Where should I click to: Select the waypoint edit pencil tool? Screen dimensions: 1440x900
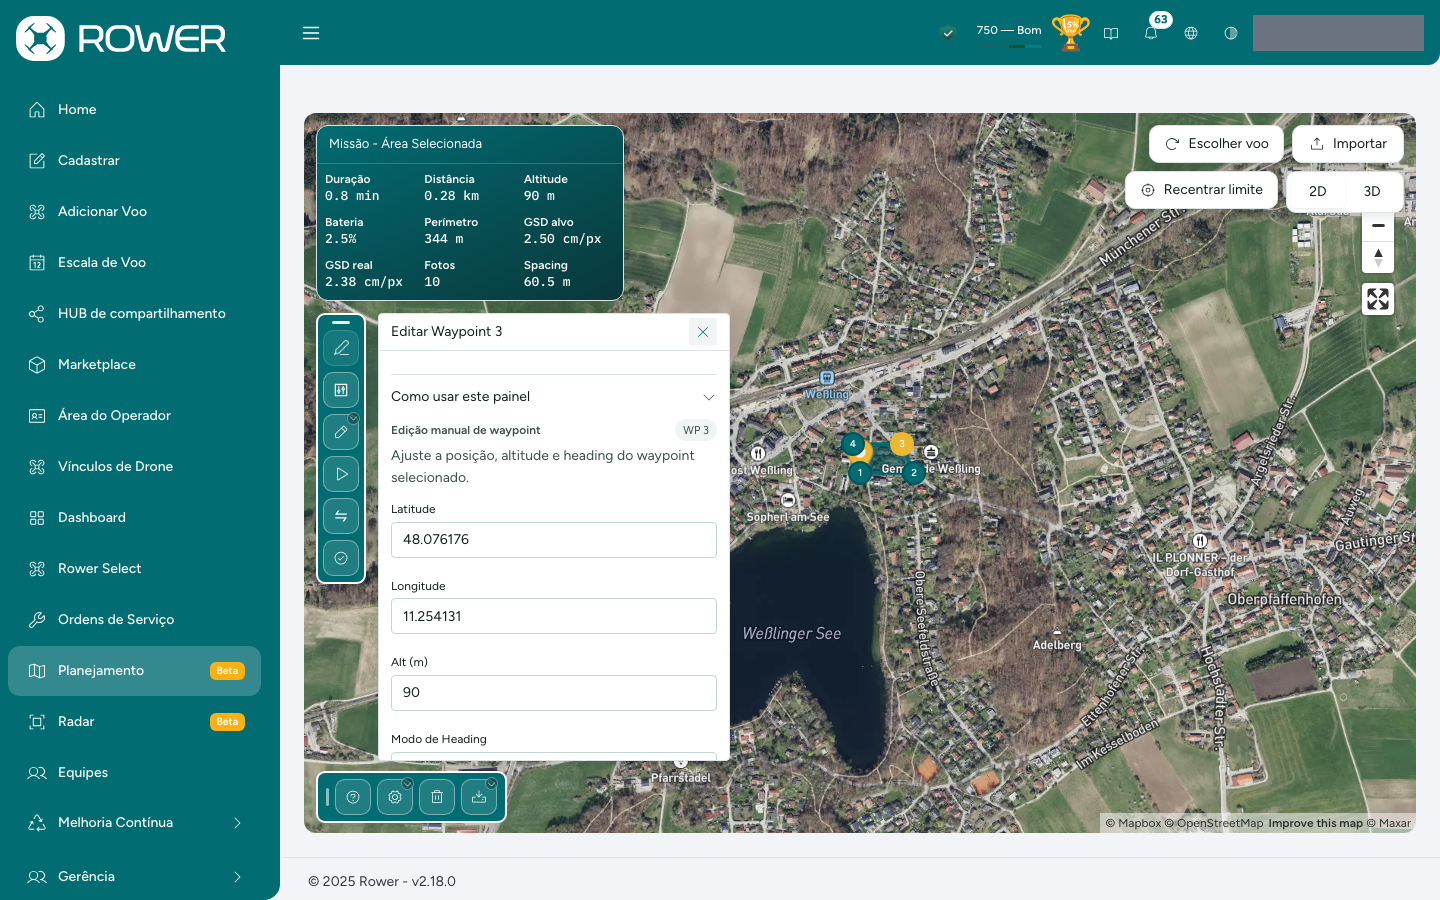[x=341, y=432]
